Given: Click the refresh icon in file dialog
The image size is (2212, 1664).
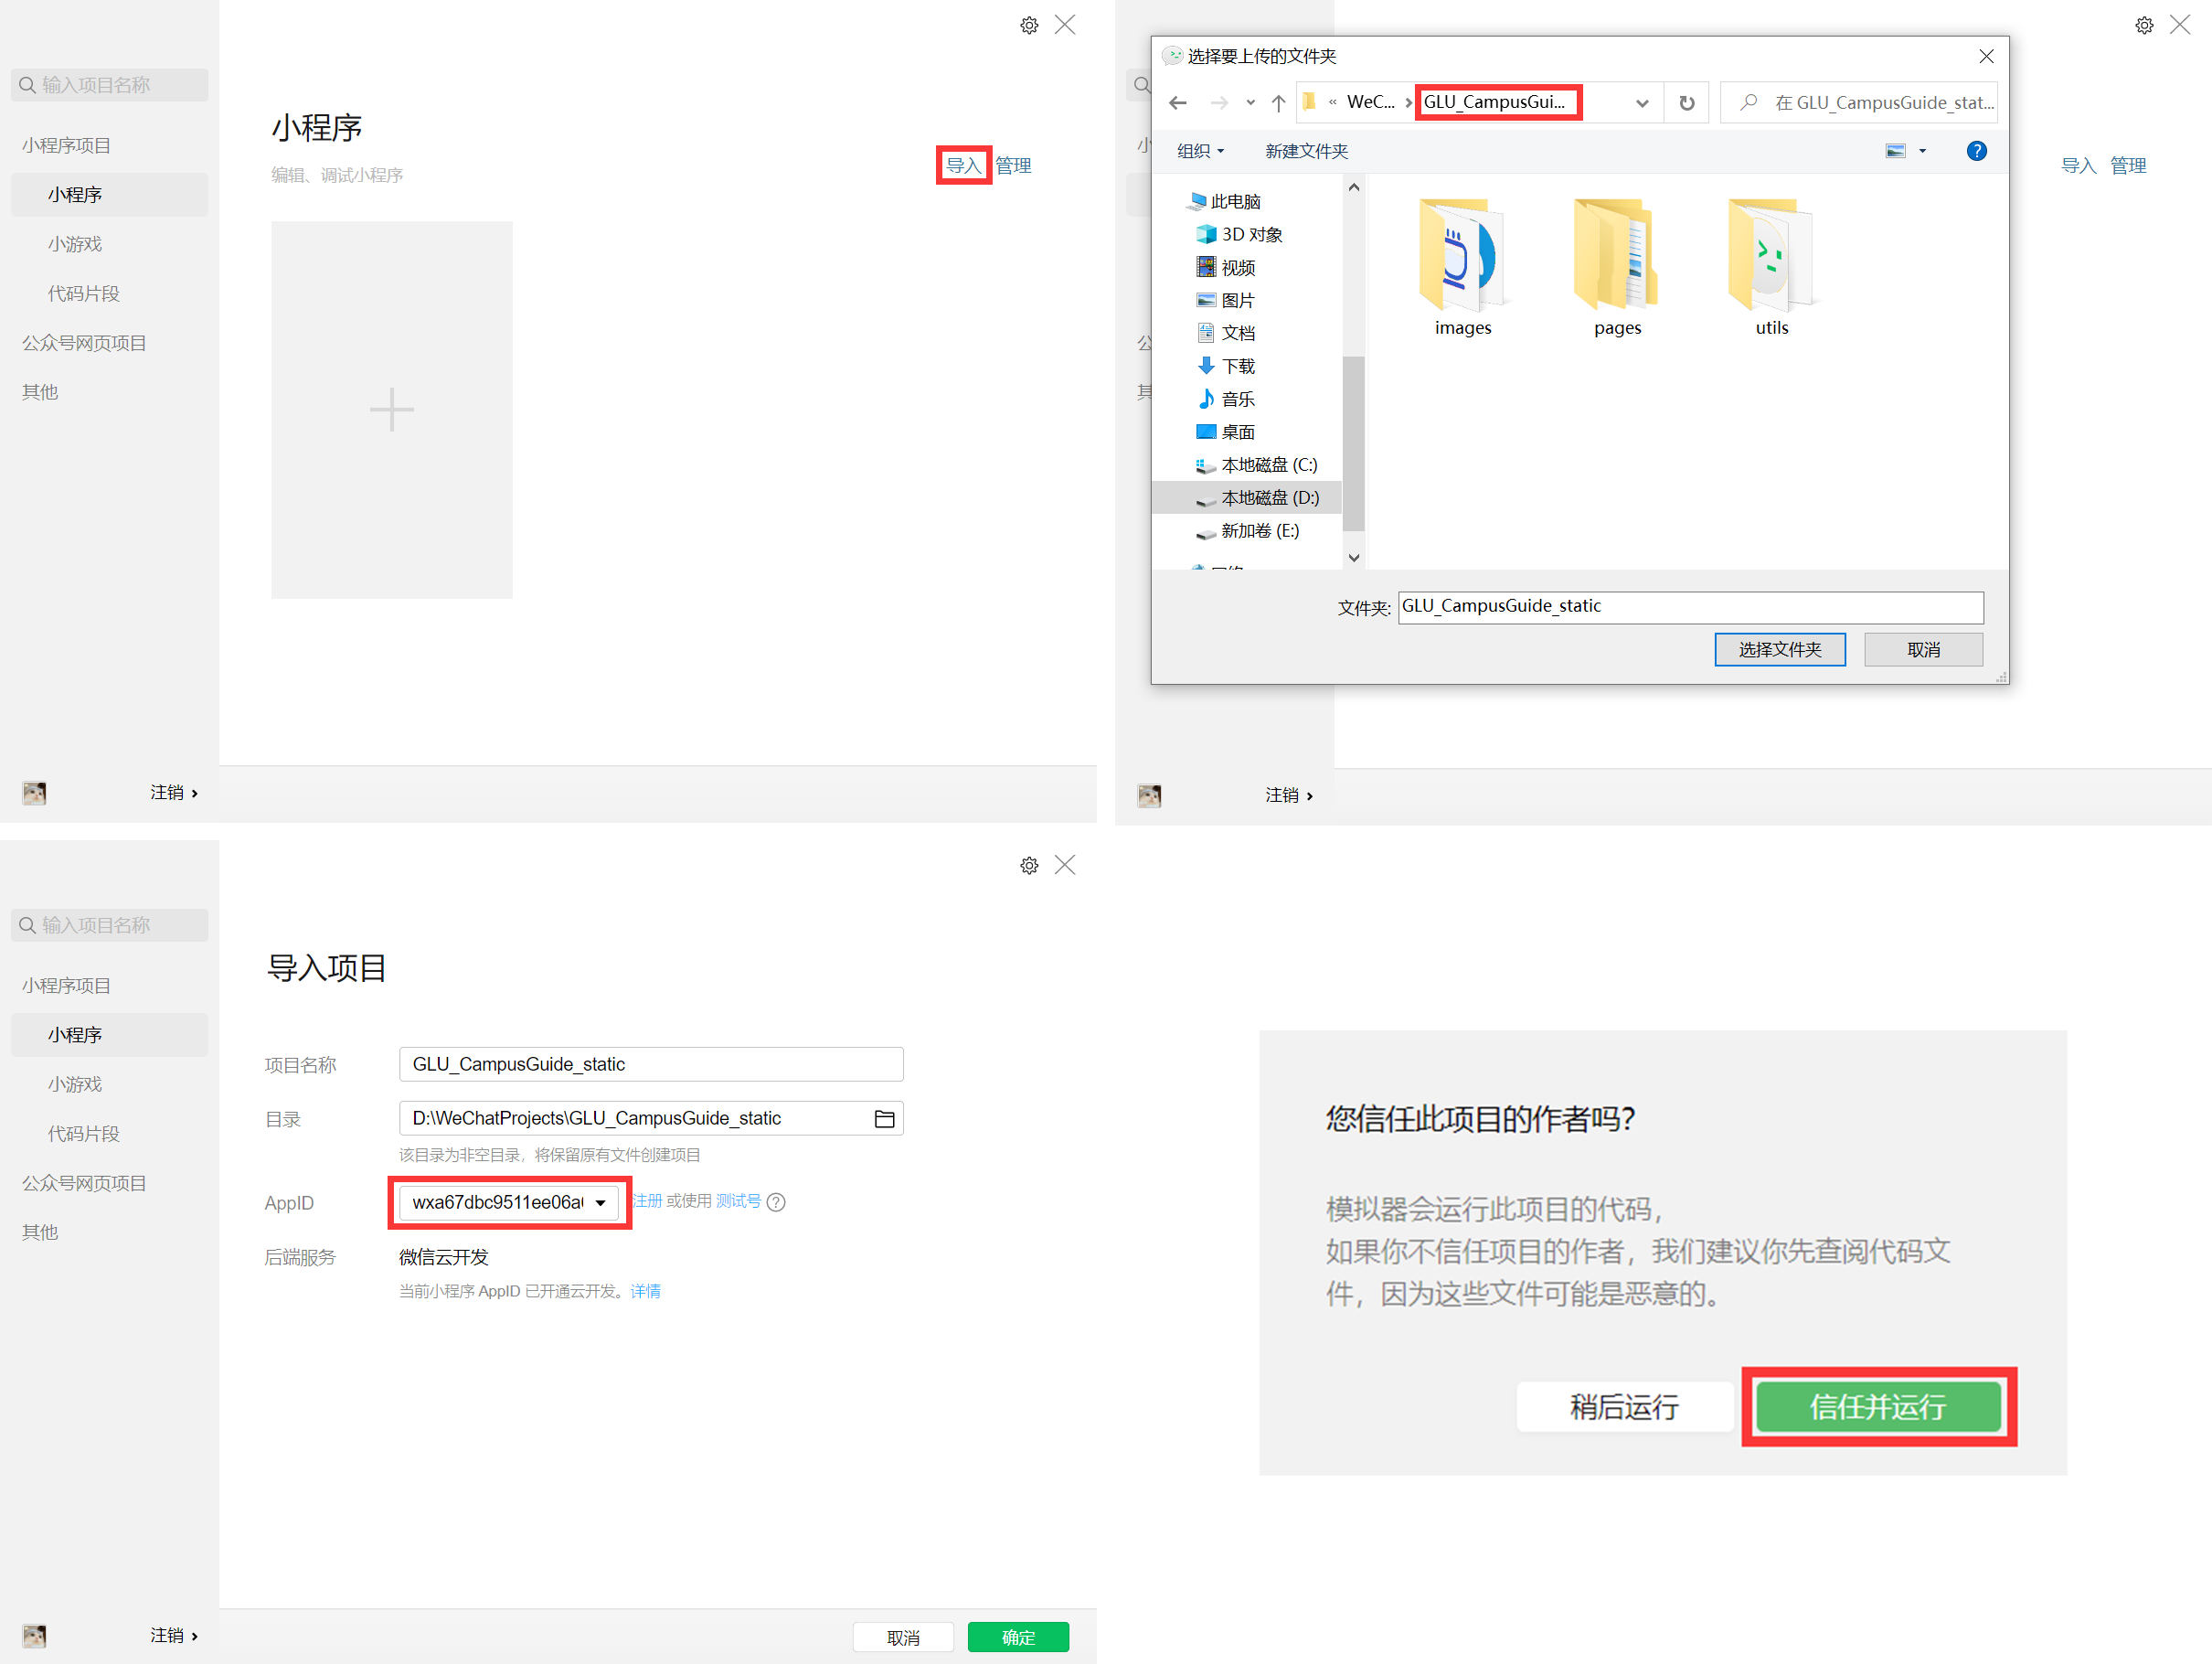Looking at the screenshot, I should (x=1686, y=103).
